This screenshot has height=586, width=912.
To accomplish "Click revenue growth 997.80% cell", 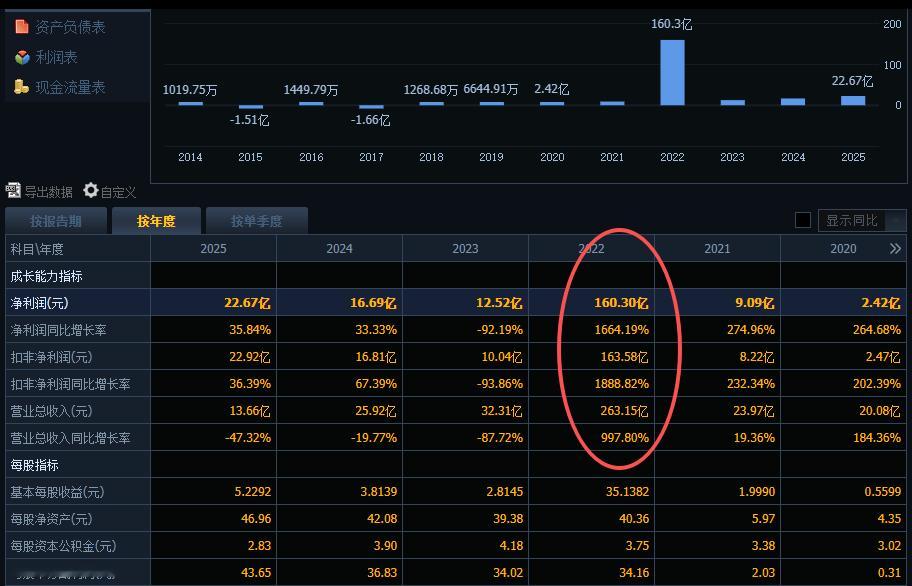I will click(x=625, y=438).
